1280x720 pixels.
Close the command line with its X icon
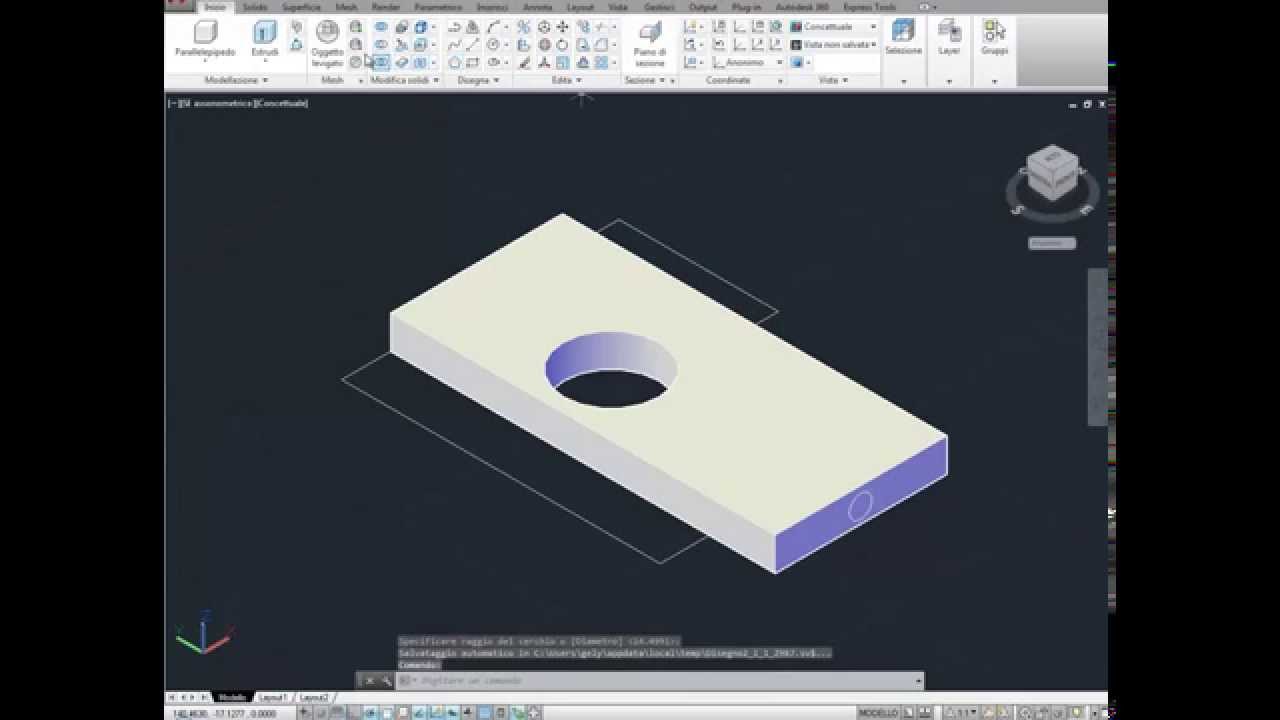point(368,681)
